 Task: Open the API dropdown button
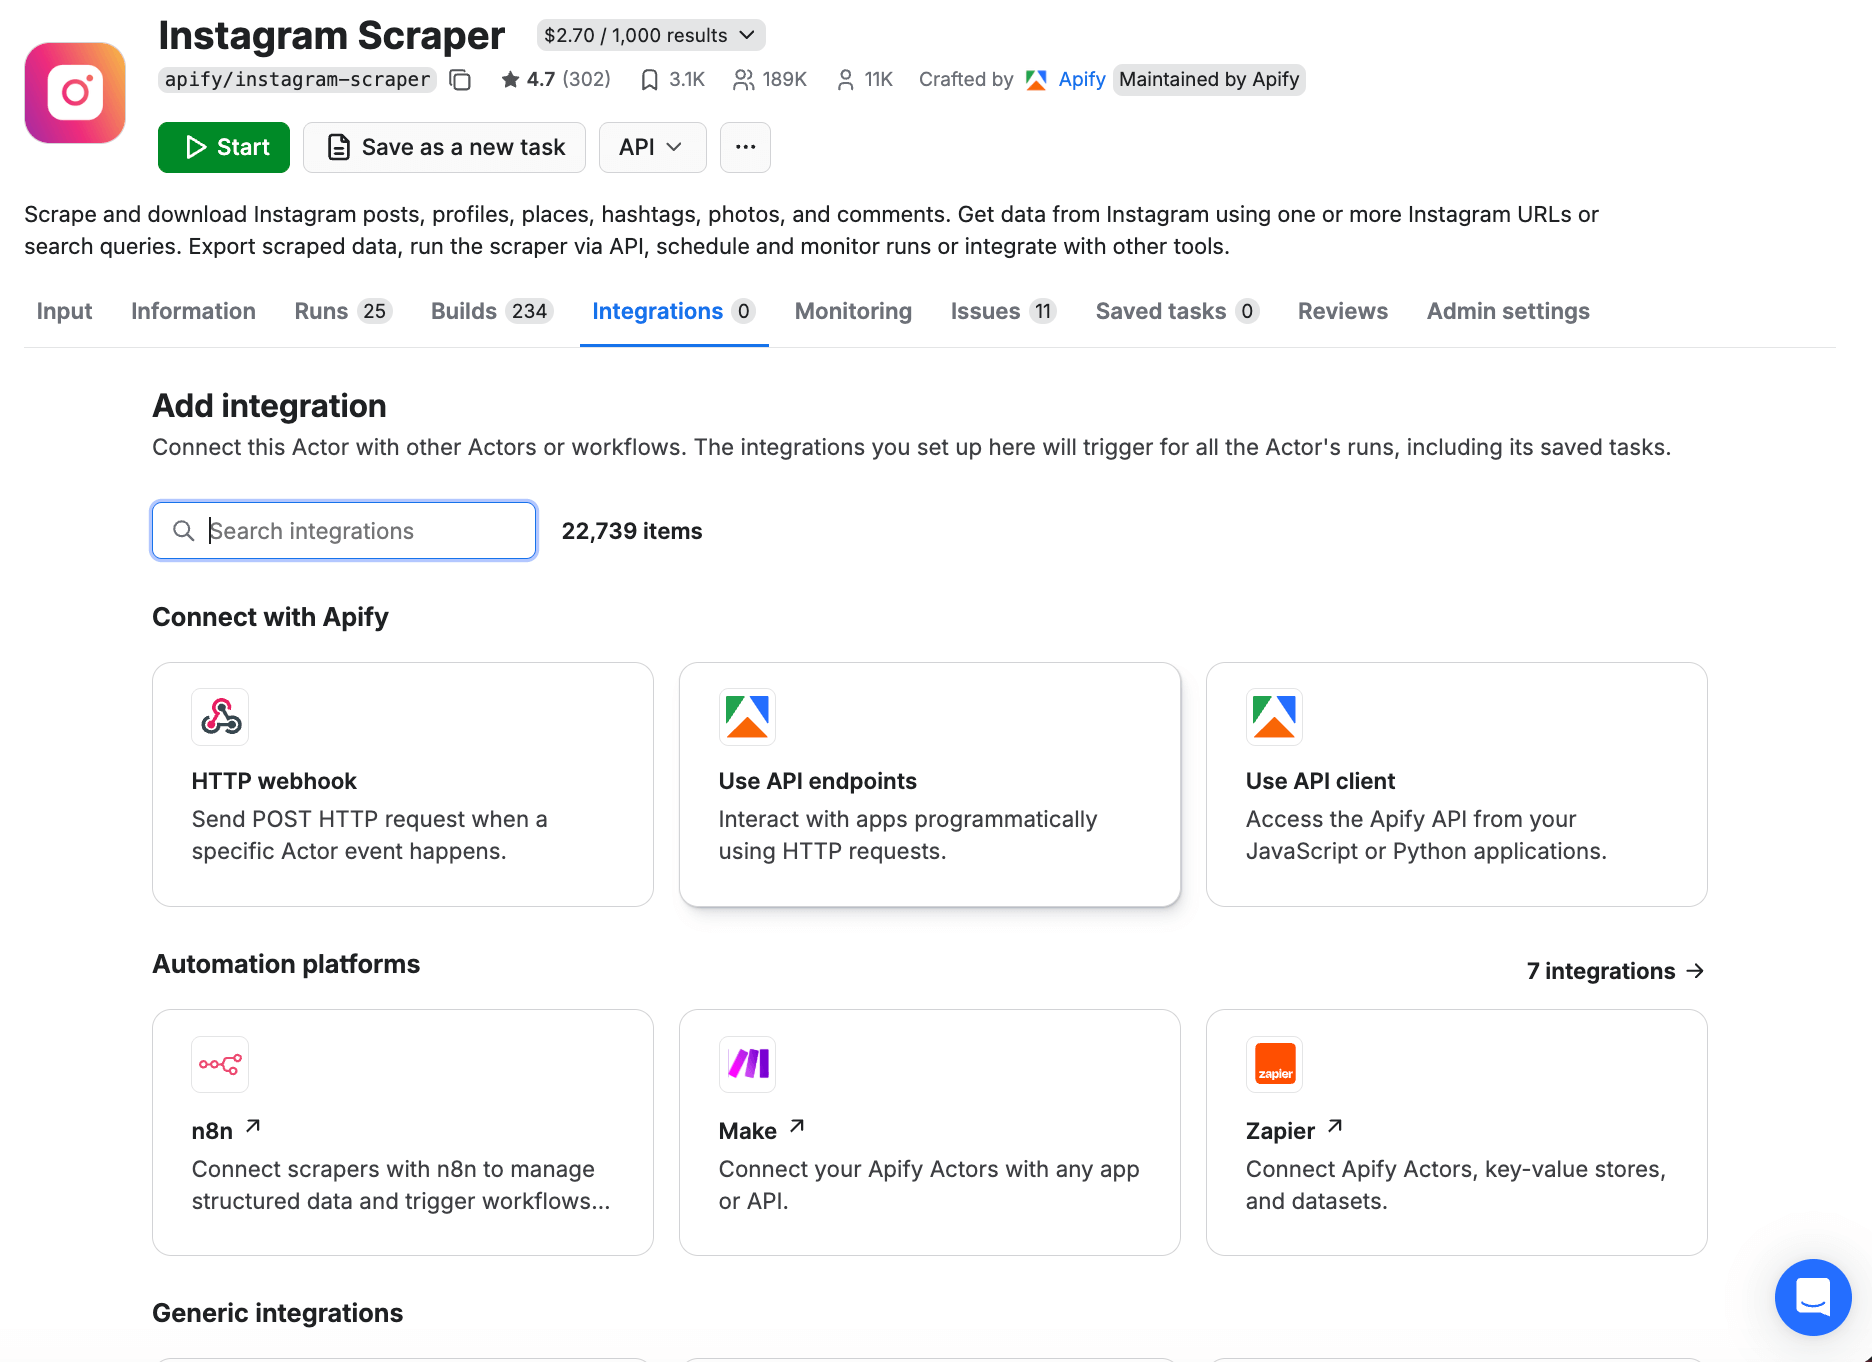click(x=652, y=147)
